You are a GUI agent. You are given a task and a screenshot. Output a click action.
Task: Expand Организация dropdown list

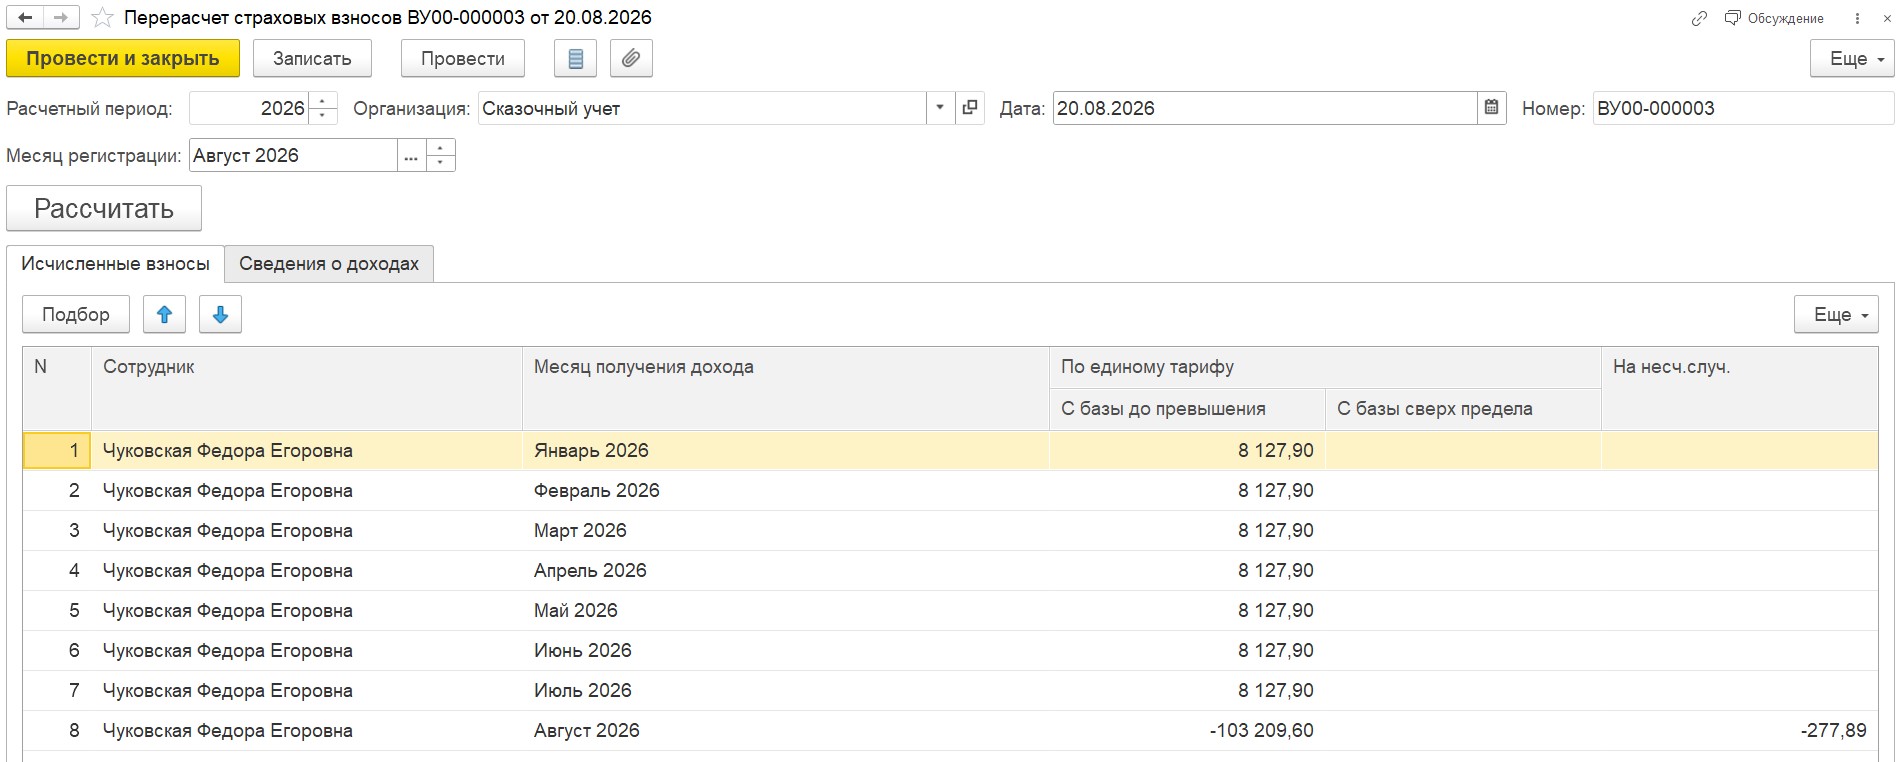pos(940,108)
